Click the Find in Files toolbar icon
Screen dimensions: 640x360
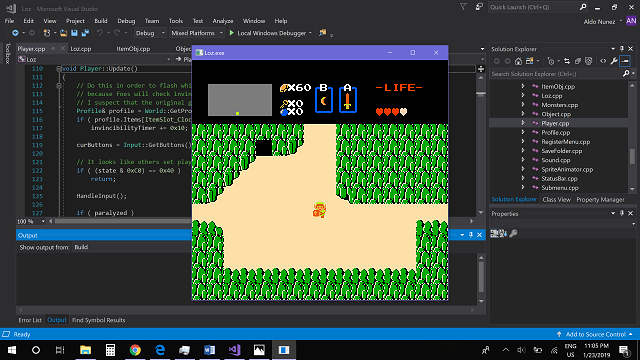click(x=322, y=33)
